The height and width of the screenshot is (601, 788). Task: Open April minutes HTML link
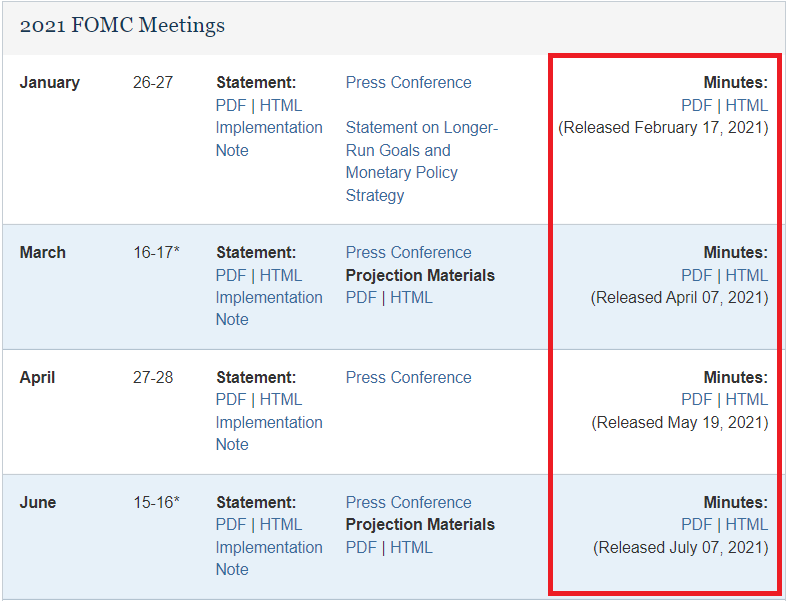(x=747, y=400)
